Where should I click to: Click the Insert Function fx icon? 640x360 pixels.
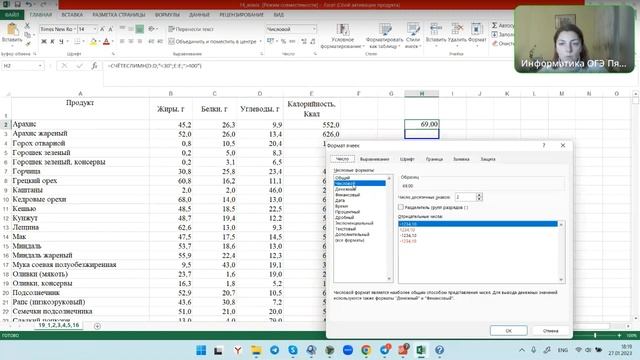pos(94,66)
